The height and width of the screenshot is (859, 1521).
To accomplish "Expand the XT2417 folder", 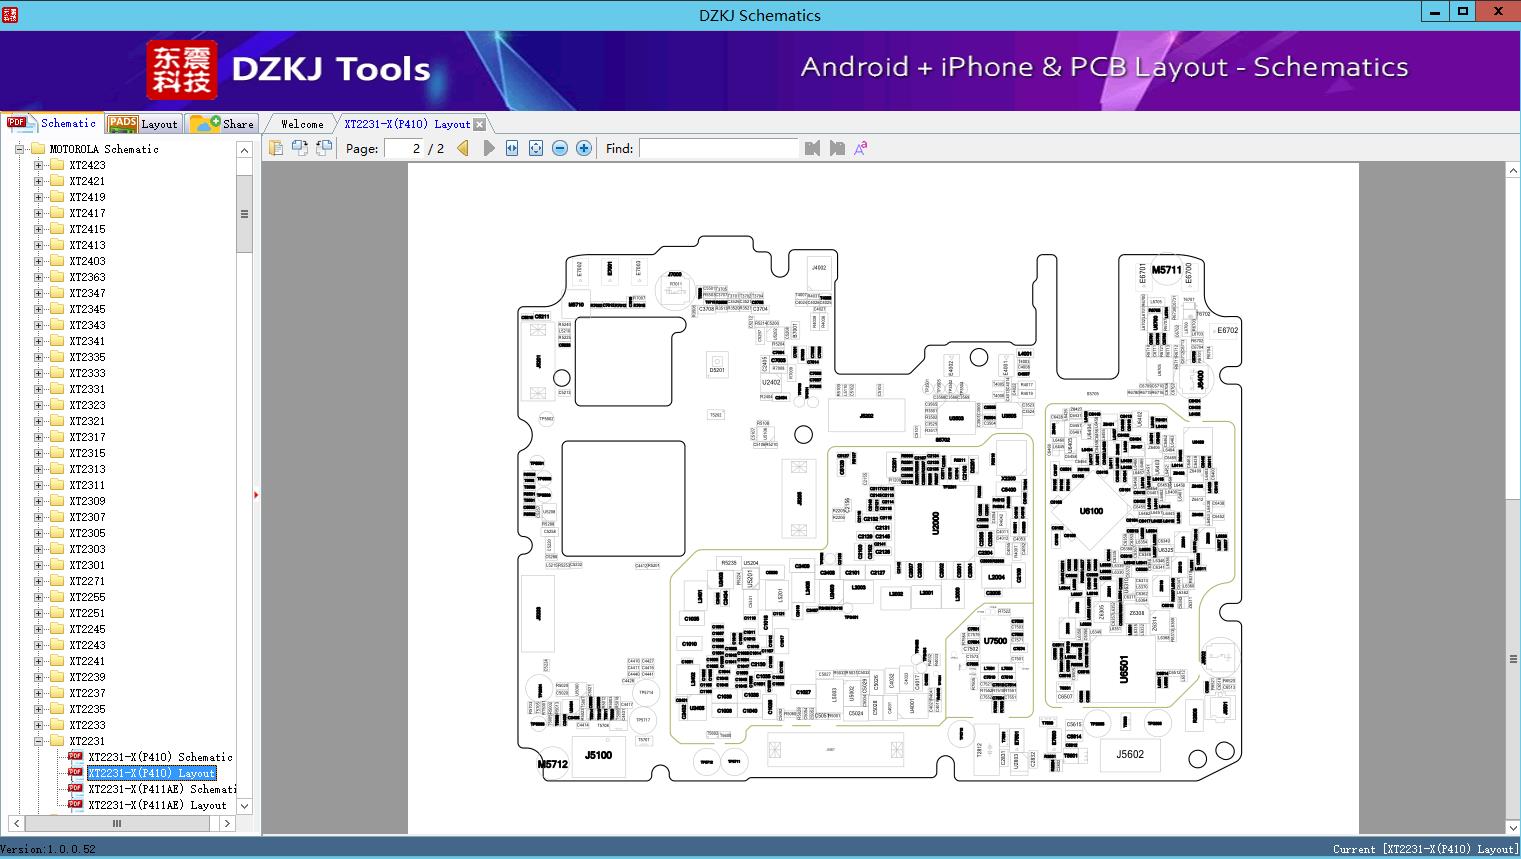I will (x=38, y=213).
